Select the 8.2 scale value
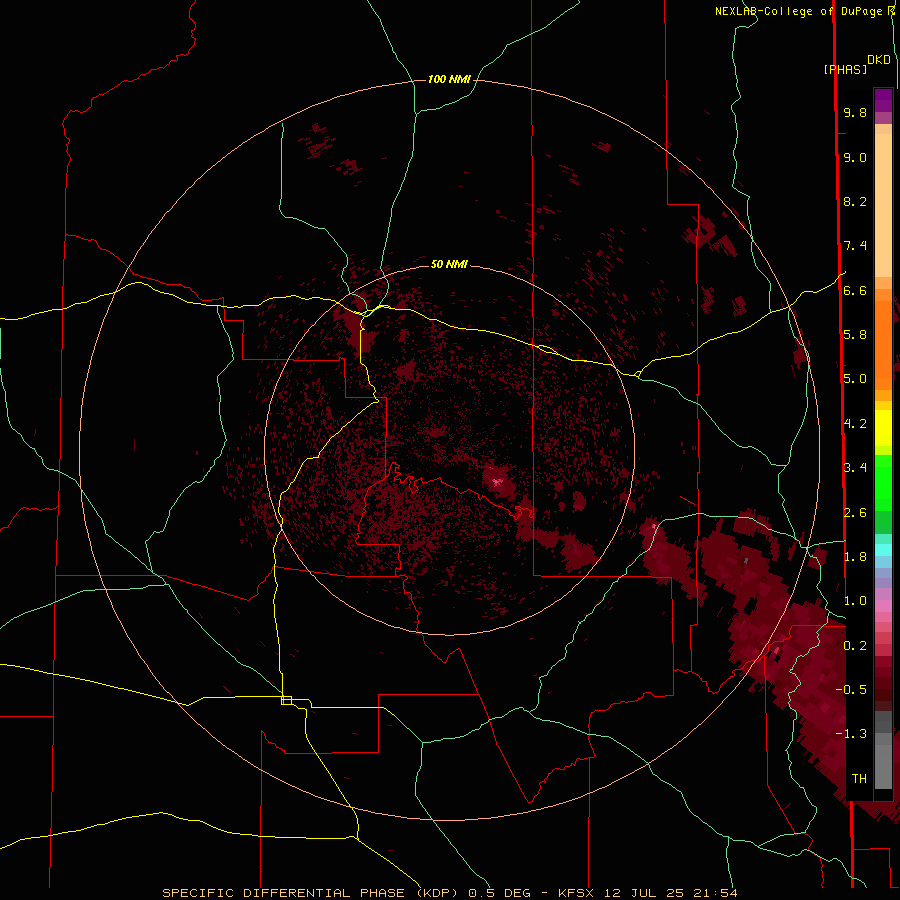The height and width of the screenshot is (900, 900). 855,201
